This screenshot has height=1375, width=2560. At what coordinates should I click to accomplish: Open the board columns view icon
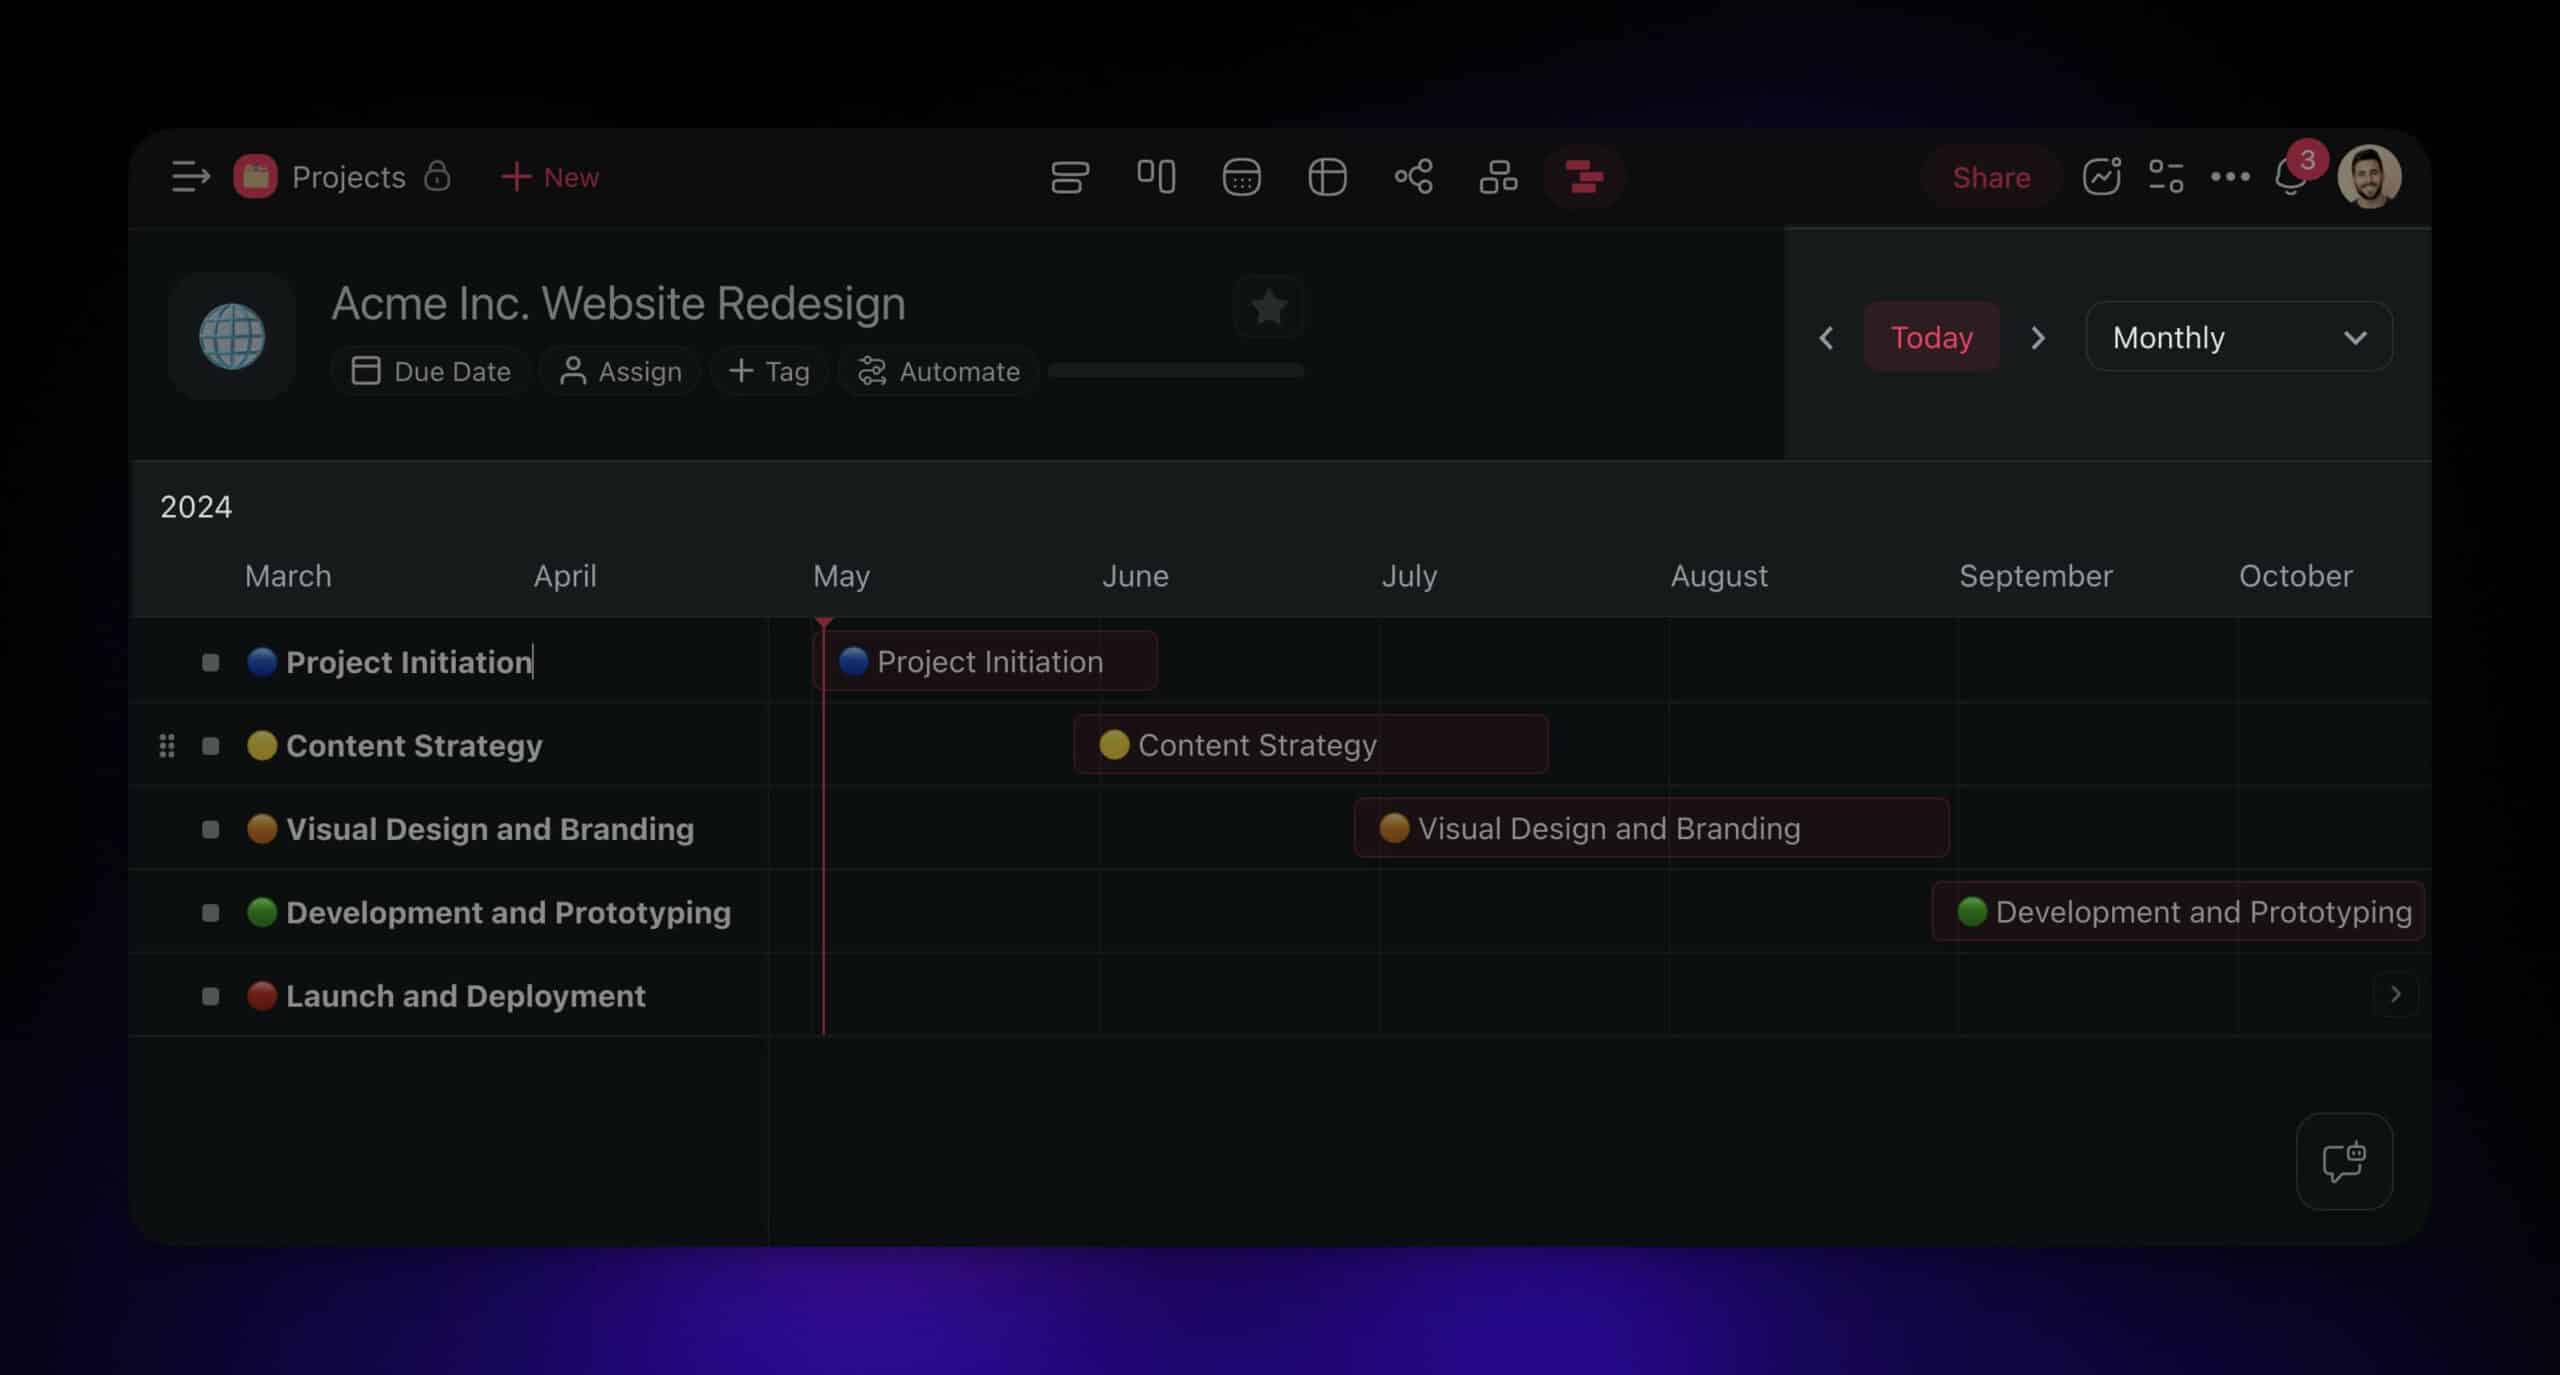coord(1156,177)
